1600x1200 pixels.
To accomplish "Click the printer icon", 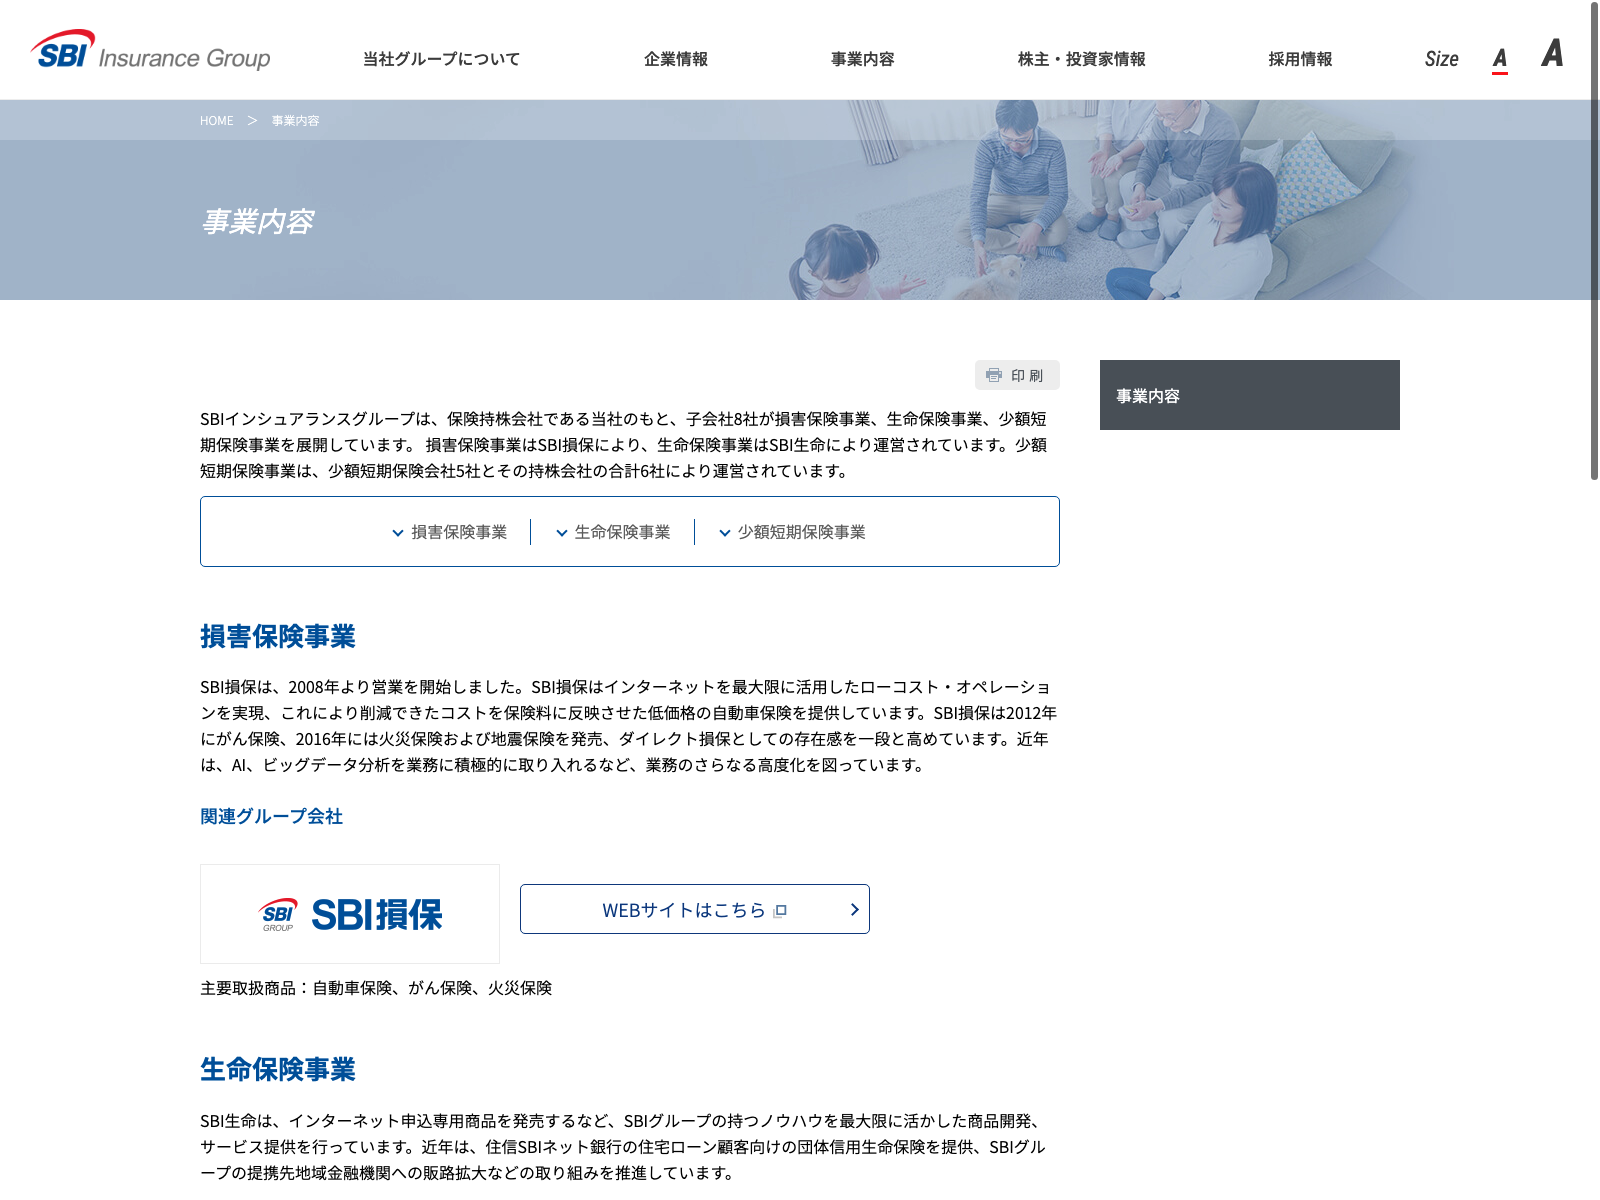I will pyautogui.click(x=994, y=375).
